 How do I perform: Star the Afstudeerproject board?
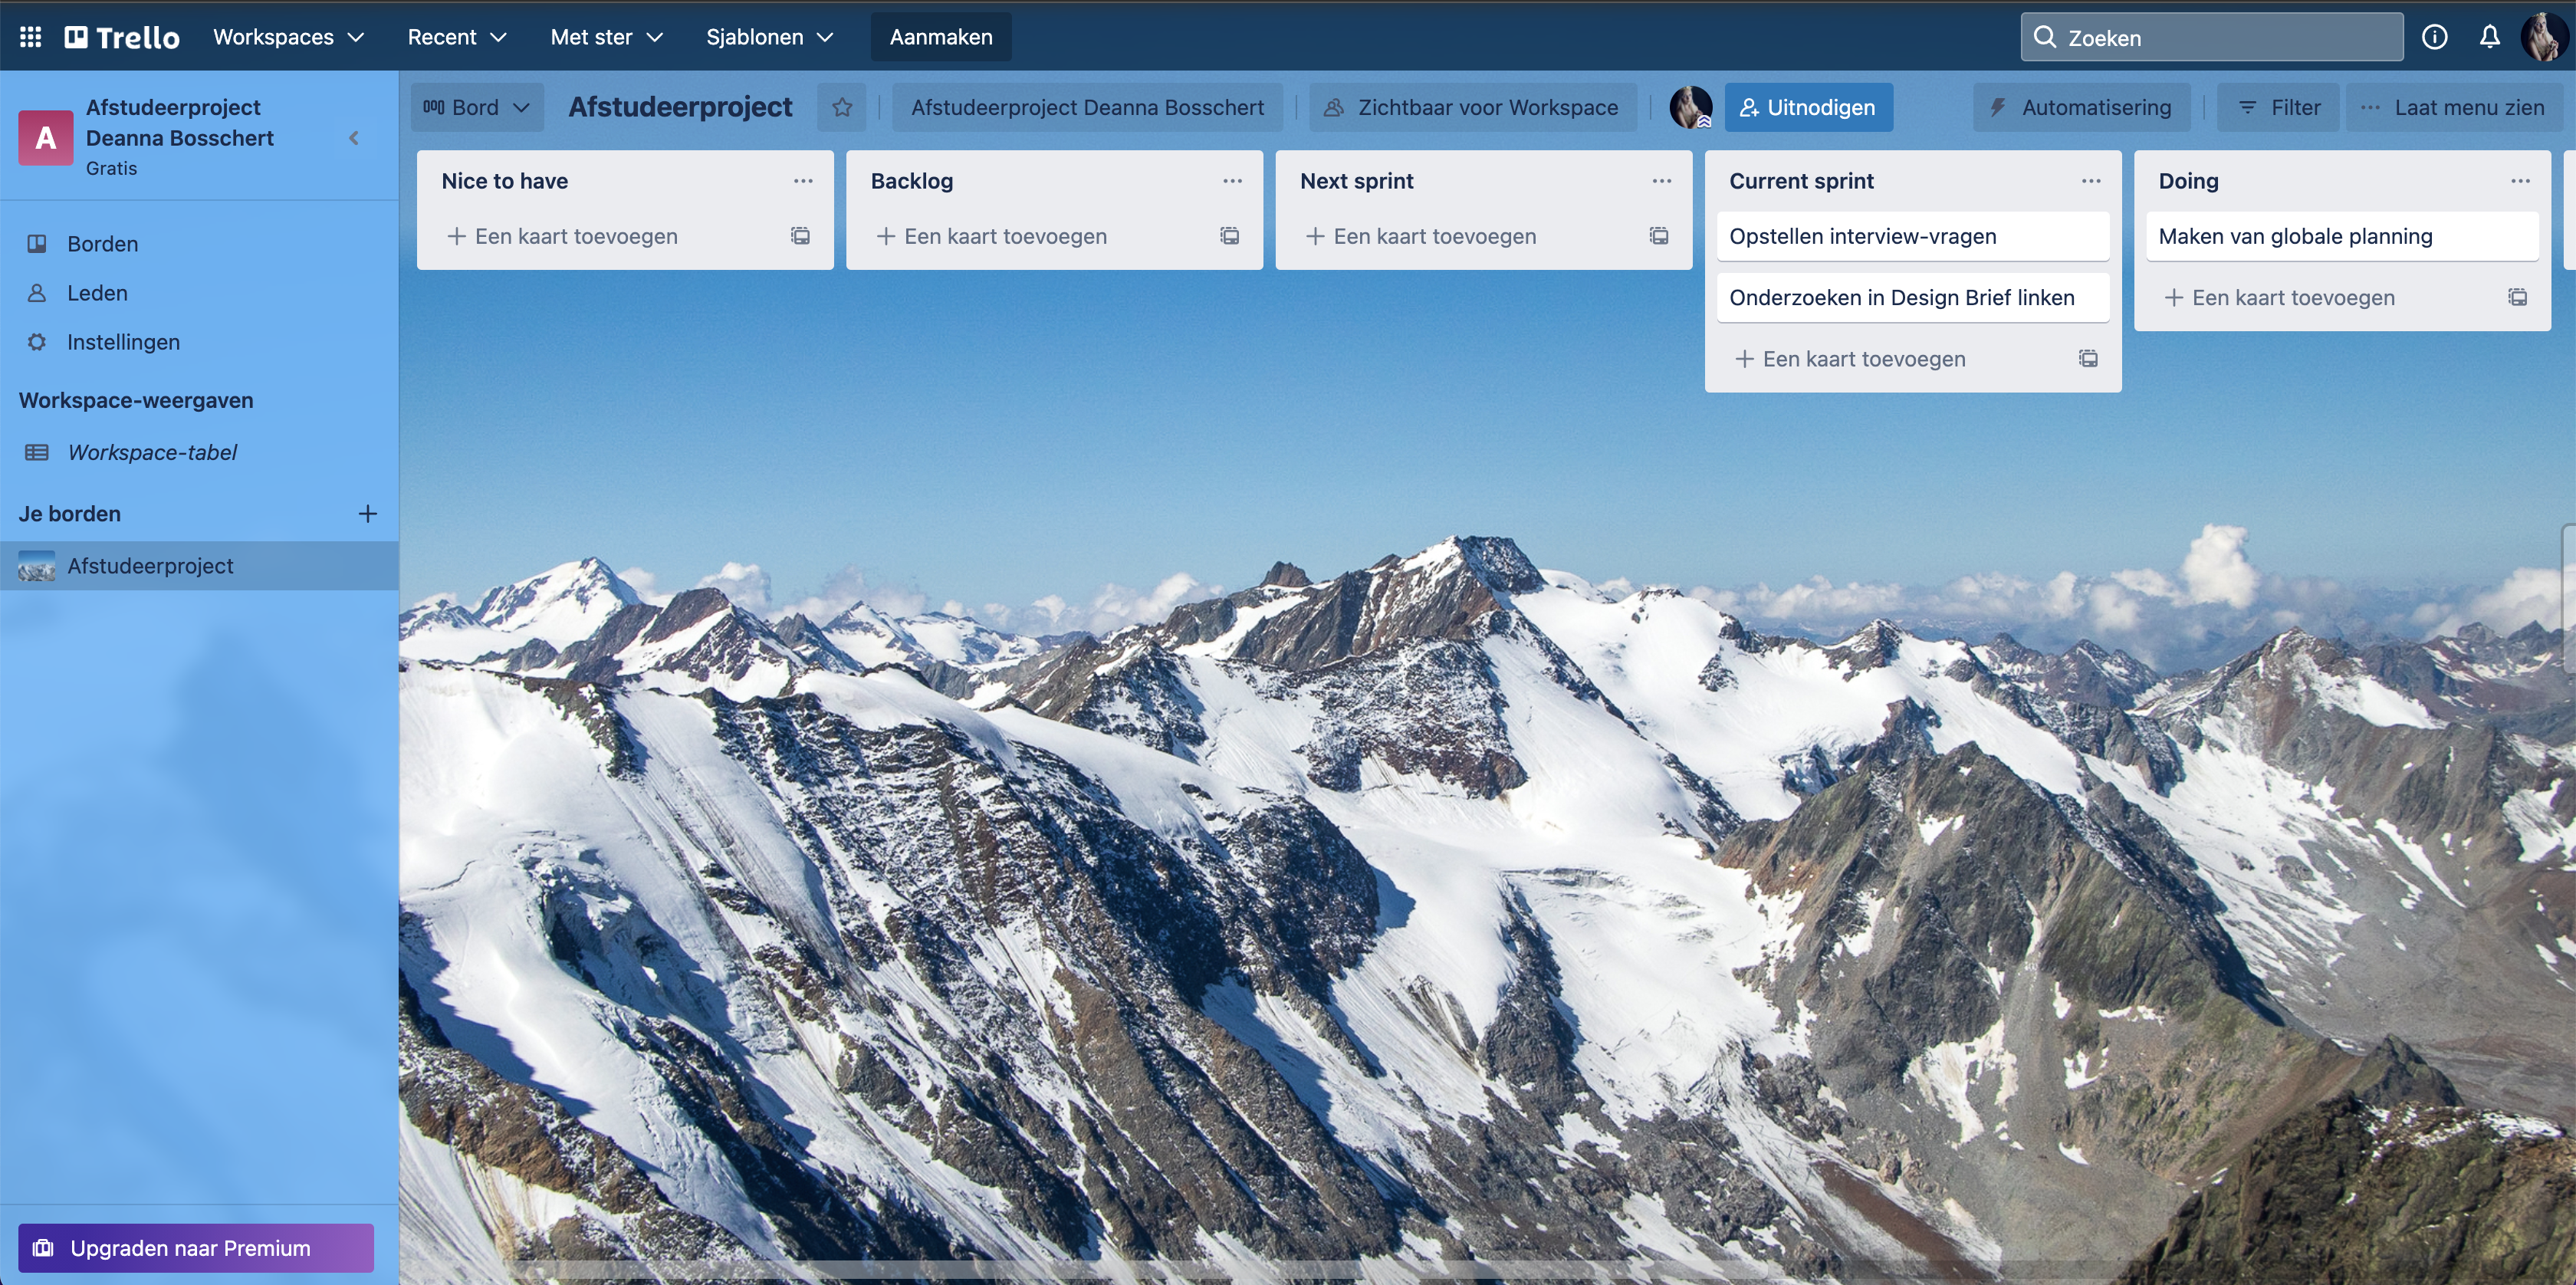tap(842, 107)
